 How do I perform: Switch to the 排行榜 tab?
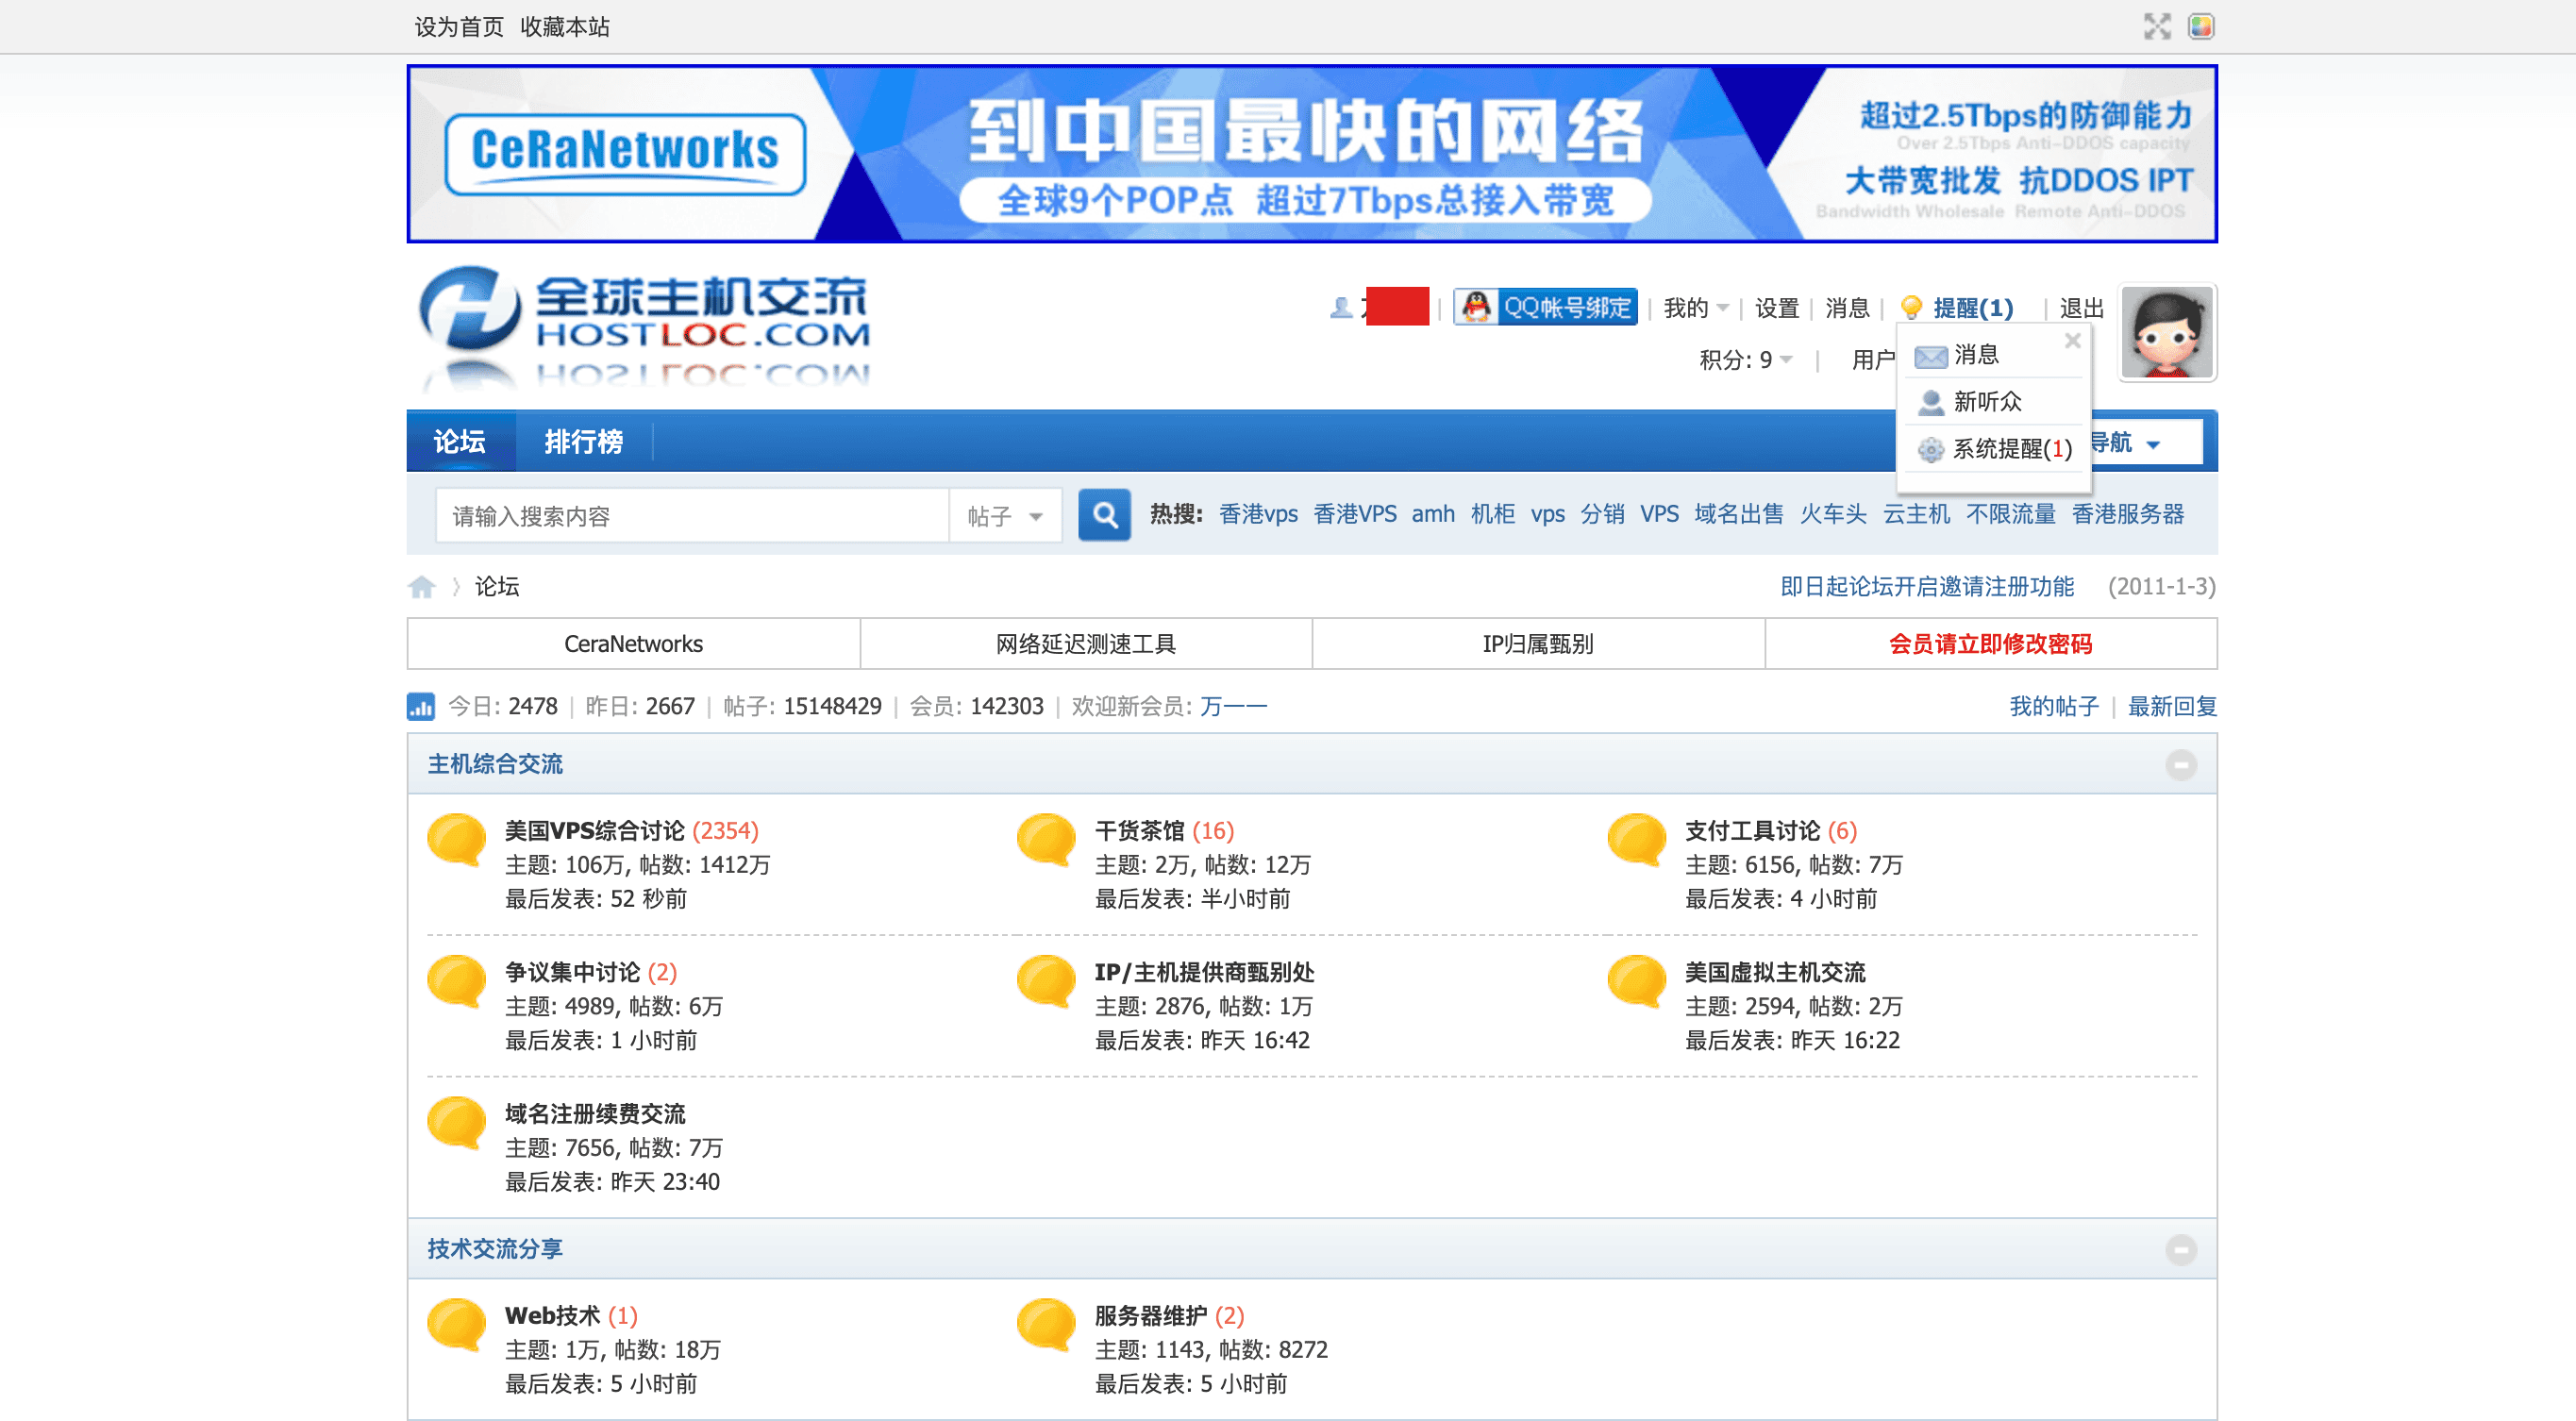tap(583, 441)
